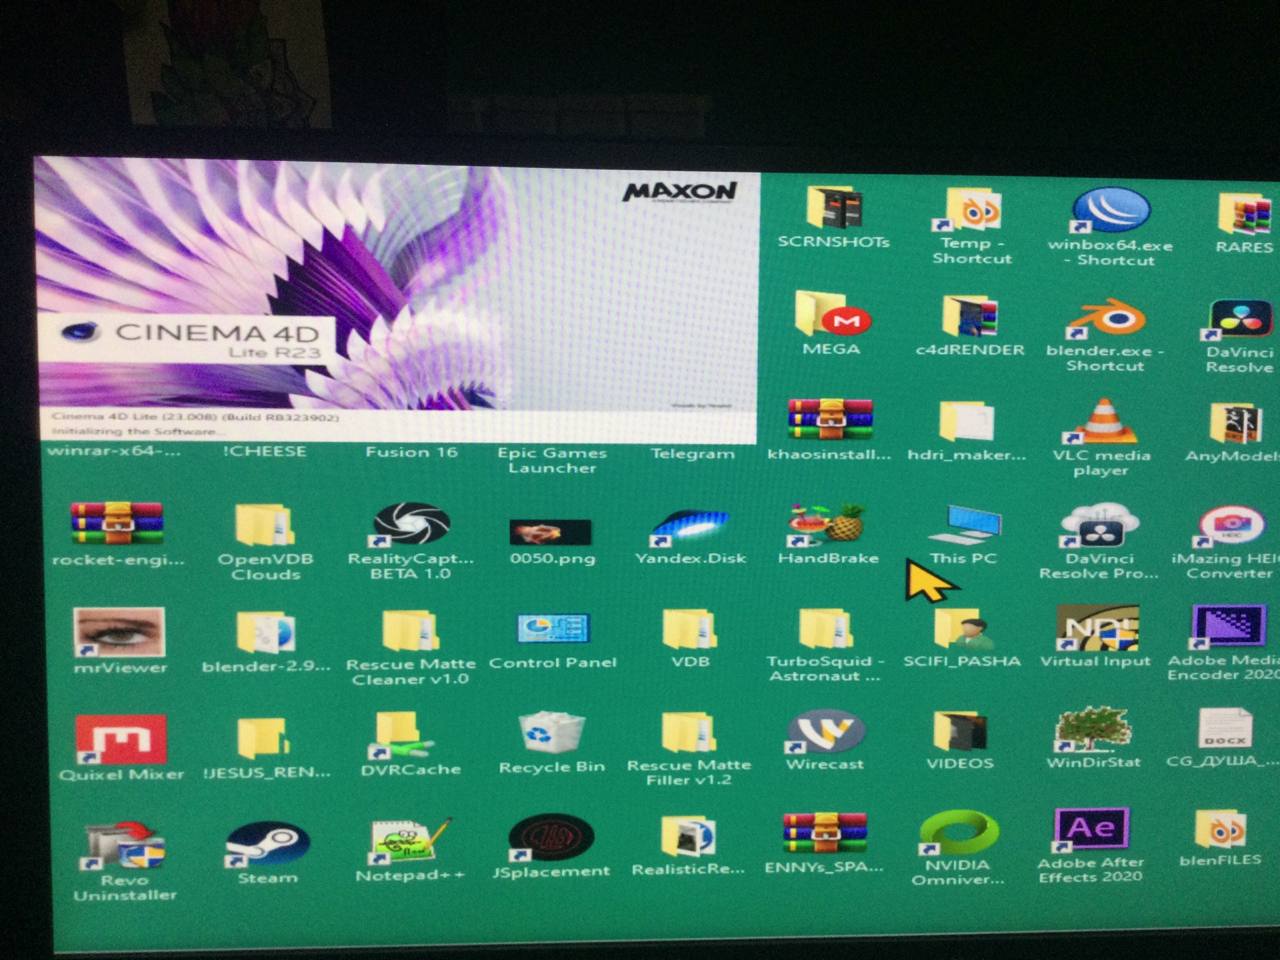The height and width of the screenshot is (960, 1280).
Task: Select the winrar-x64 label
Action: click(x=114, y=451)
